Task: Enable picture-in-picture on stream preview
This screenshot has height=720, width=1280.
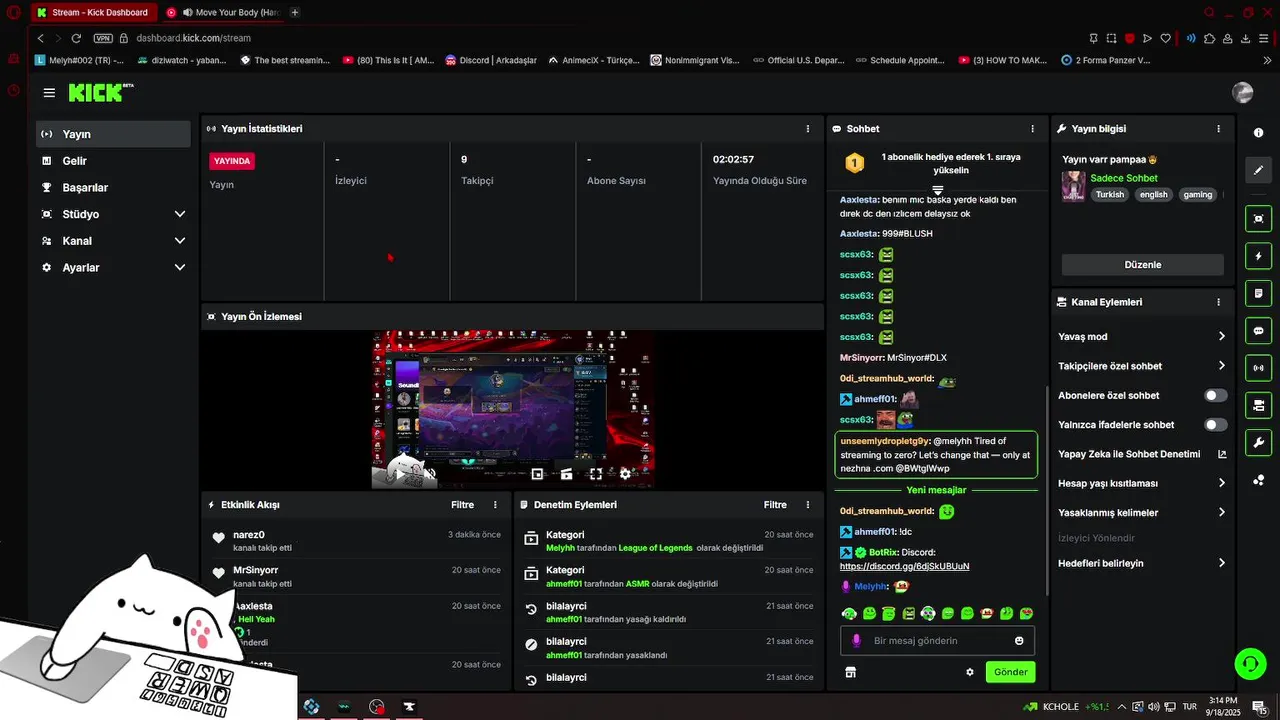Action: [x=537, y=474]
